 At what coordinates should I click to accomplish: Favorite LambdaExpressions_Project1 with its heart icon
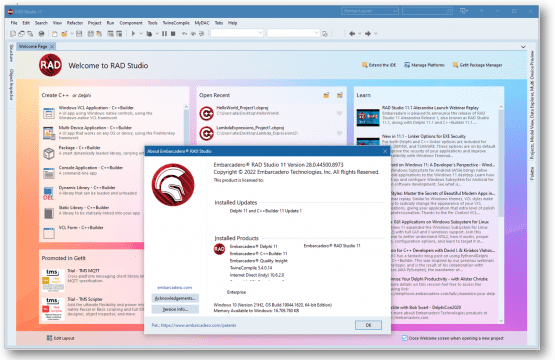coord(339,133)
